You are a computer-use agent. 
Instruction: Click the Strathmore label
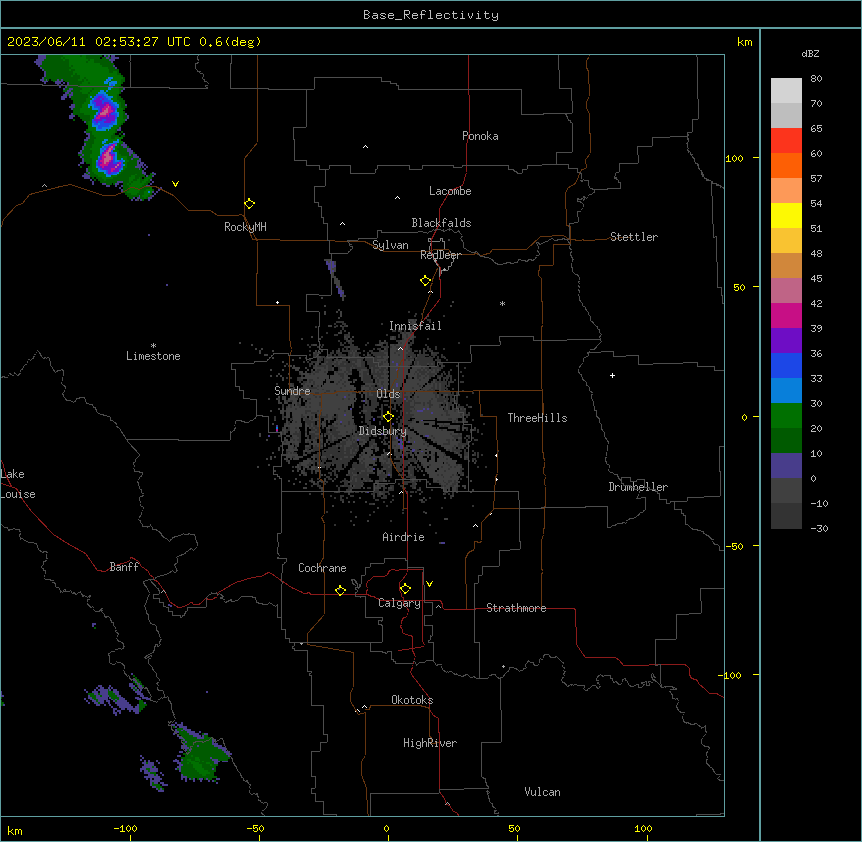pos(516,608)
